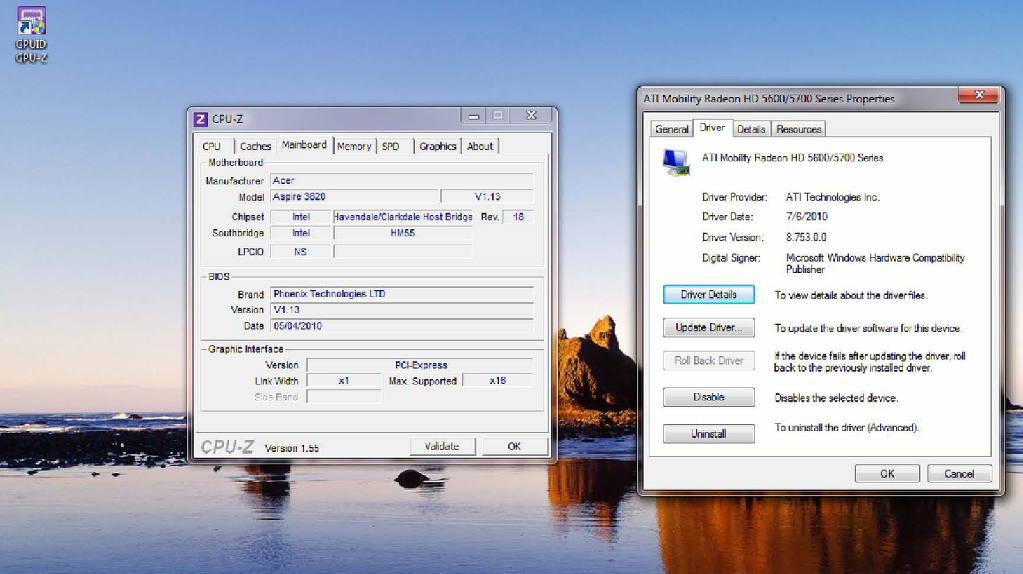Switch to the CPU tab in CPU-Z
The height and width of the screenshot is (574, 1023).
pos(211,146)
